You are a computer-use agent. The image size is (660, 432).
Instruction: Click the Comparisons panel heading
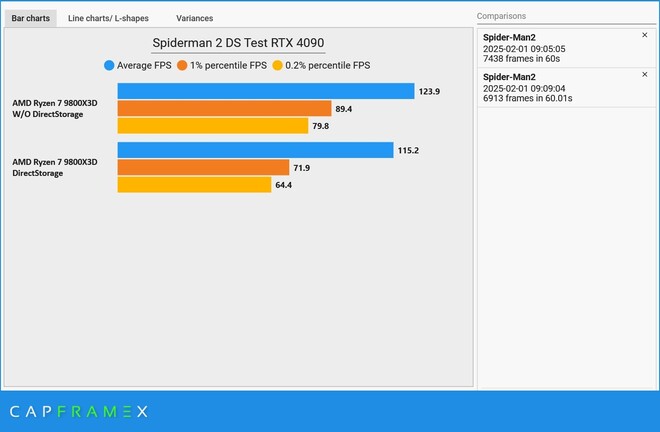pos(501,16)
